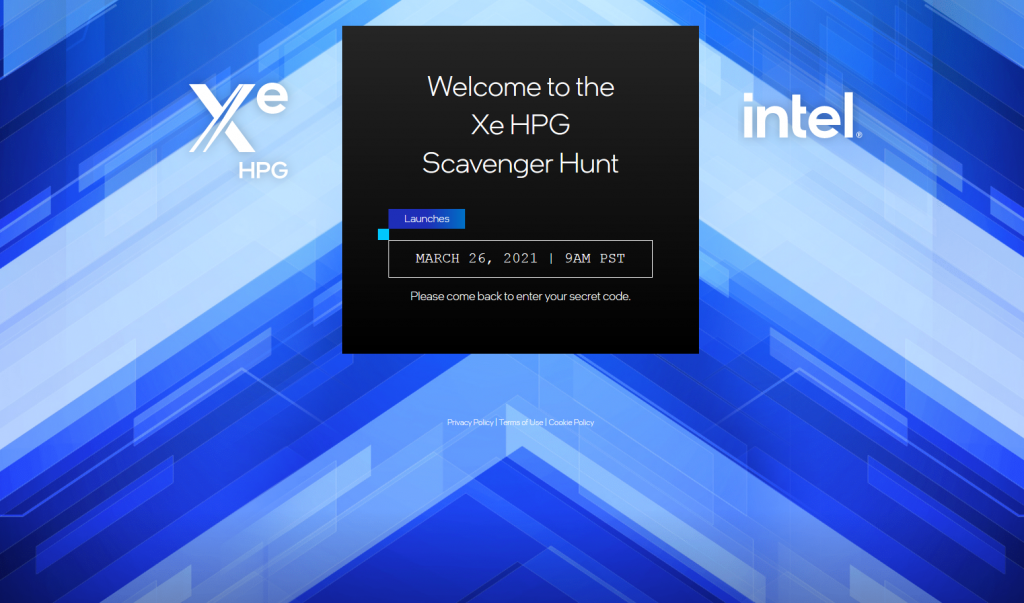Open the Terms of Use link

[x=520, y=423]
